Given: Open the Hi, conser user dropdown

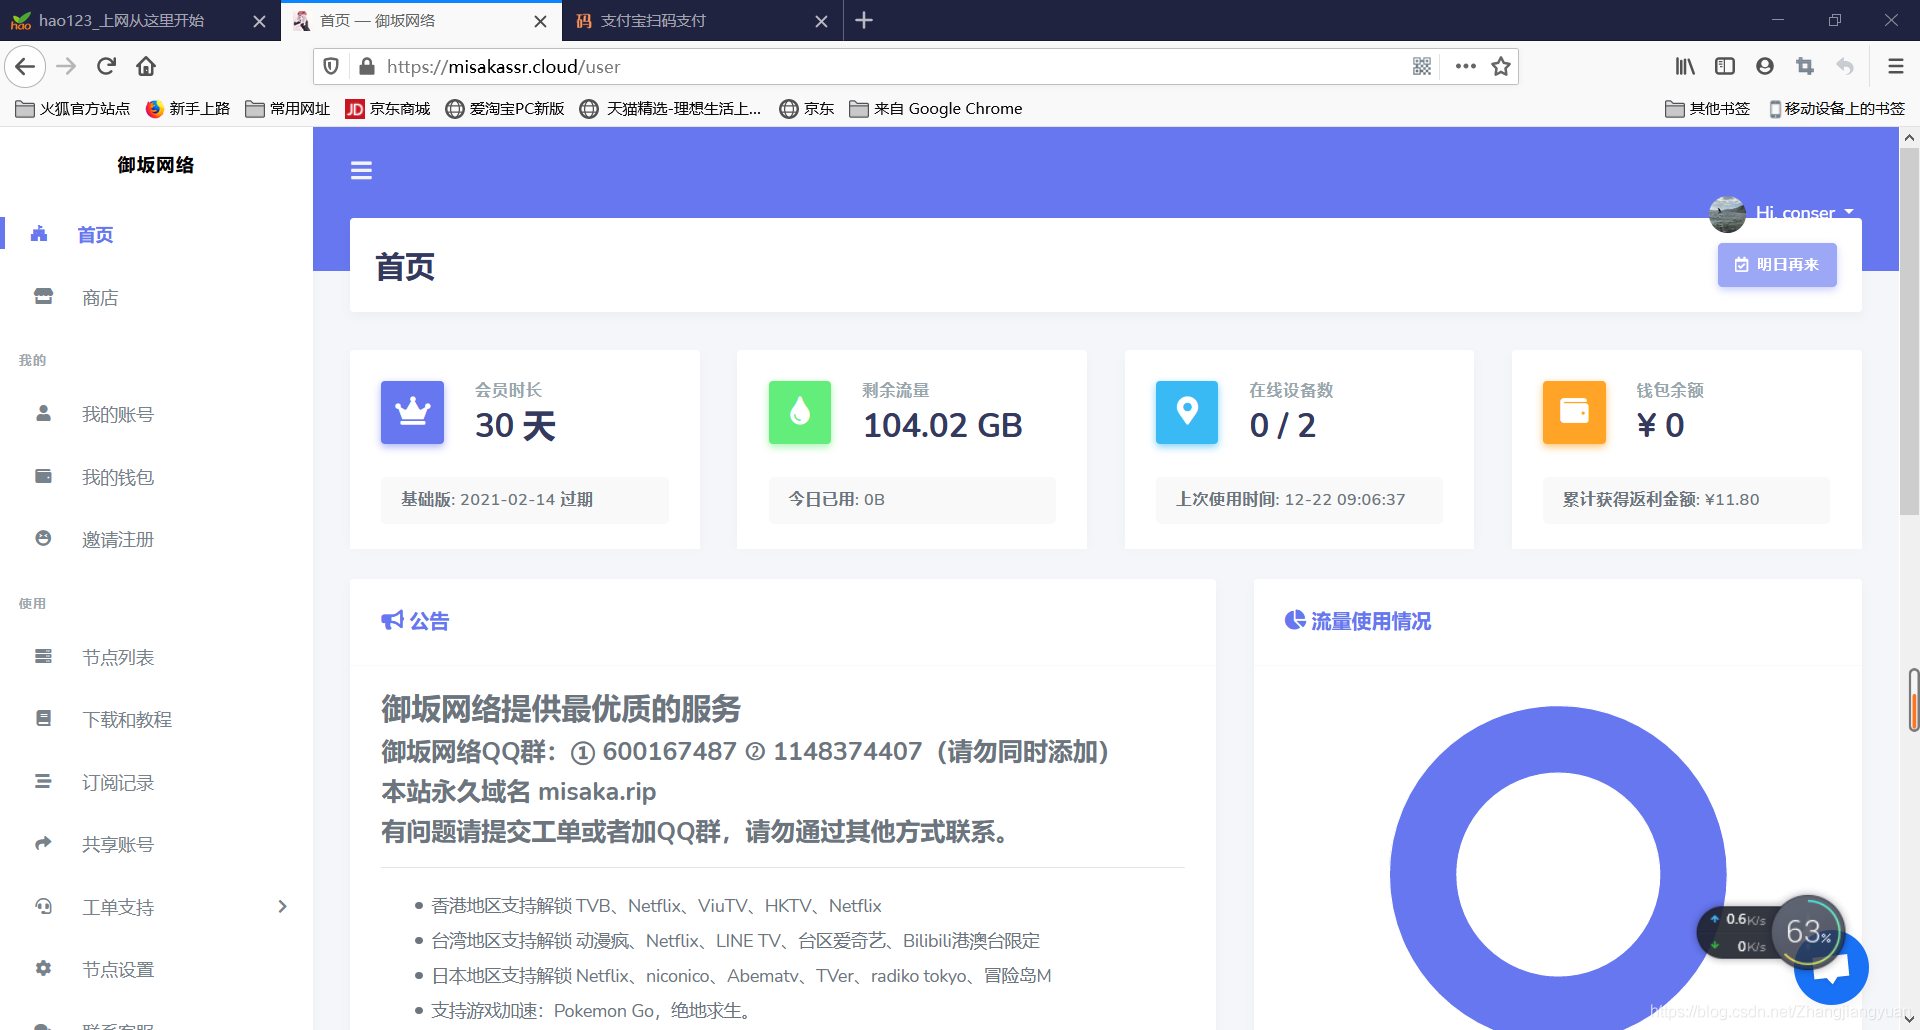Looking at the screenshot, I should (x=1805, y=212).
